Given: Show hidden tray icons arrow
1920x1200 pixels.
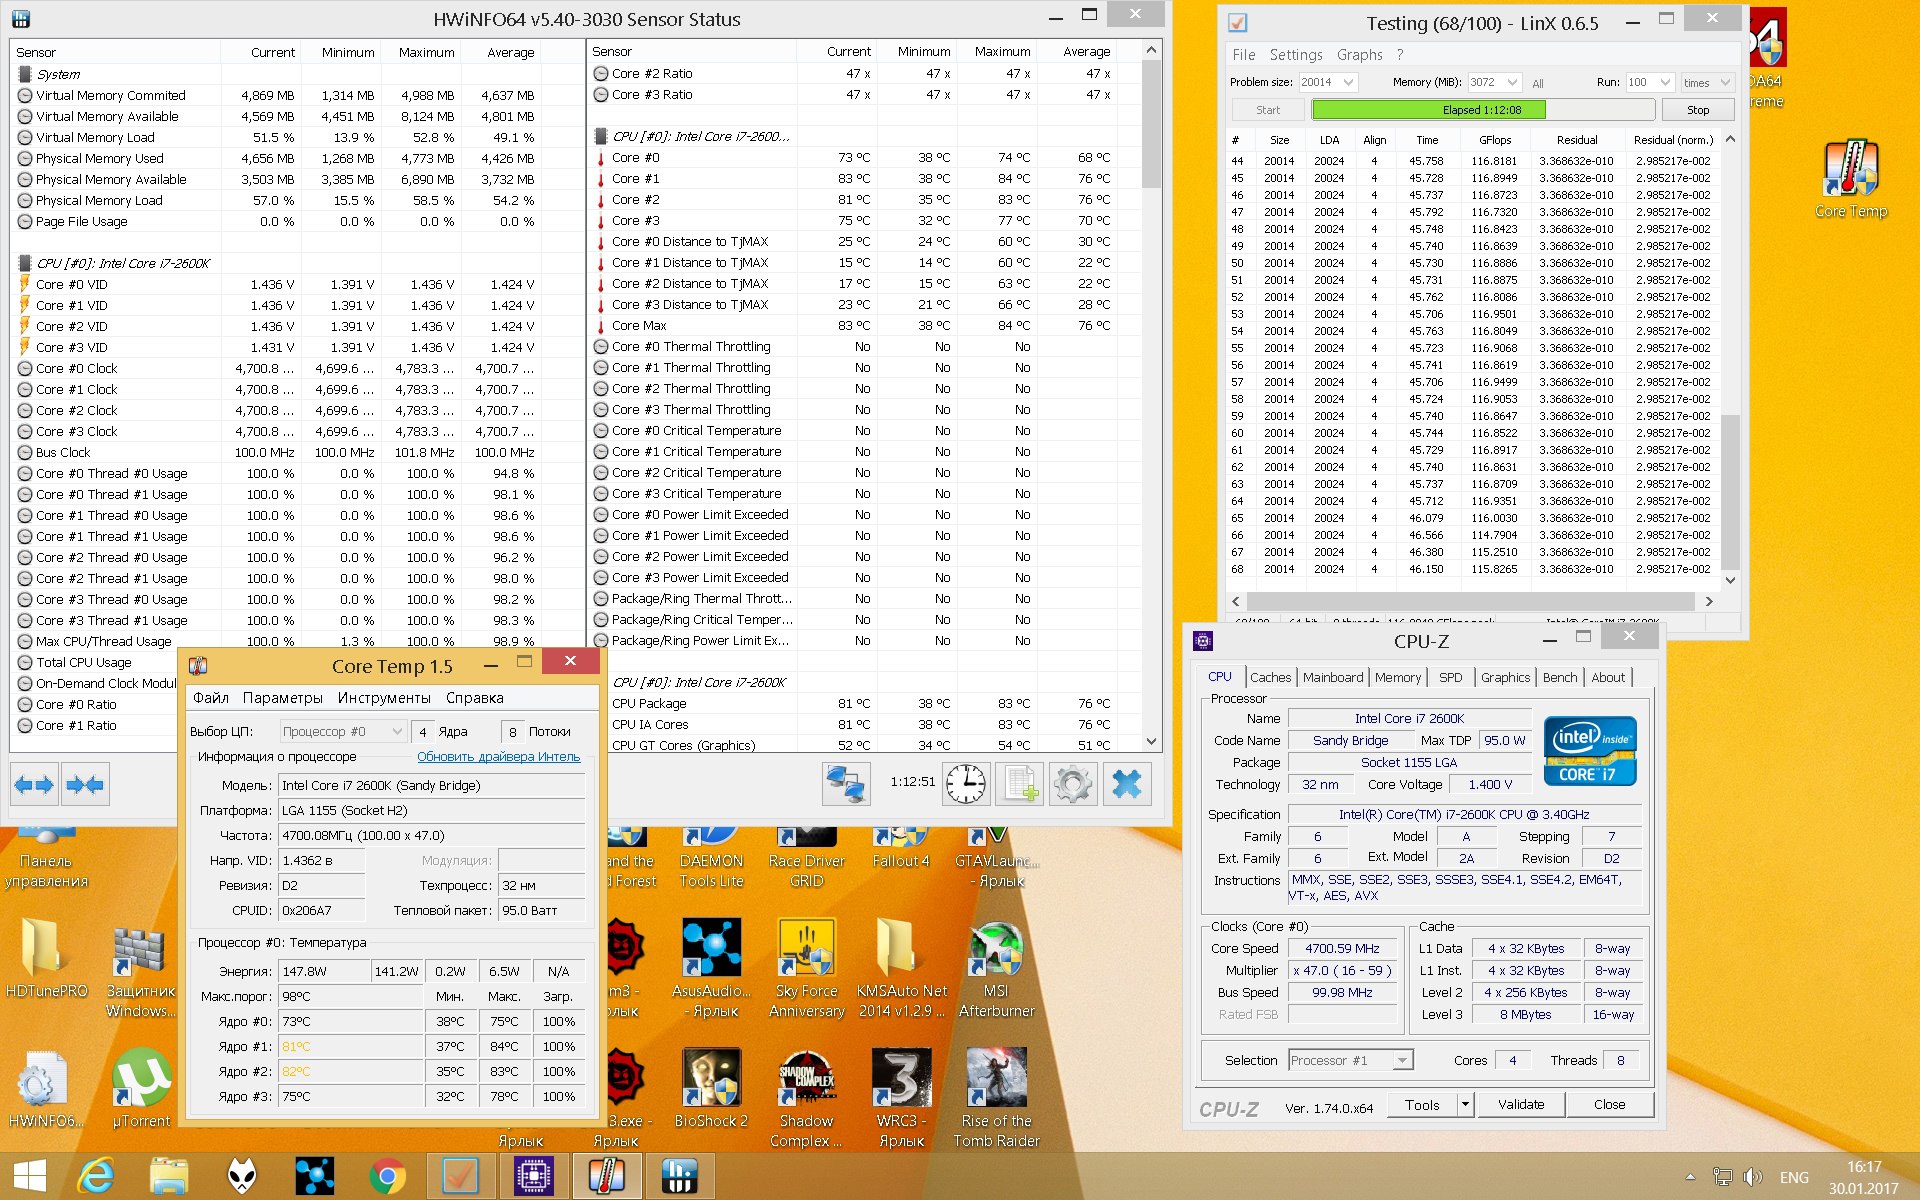Looking at the screenshot, I should click(1690, 1177).
